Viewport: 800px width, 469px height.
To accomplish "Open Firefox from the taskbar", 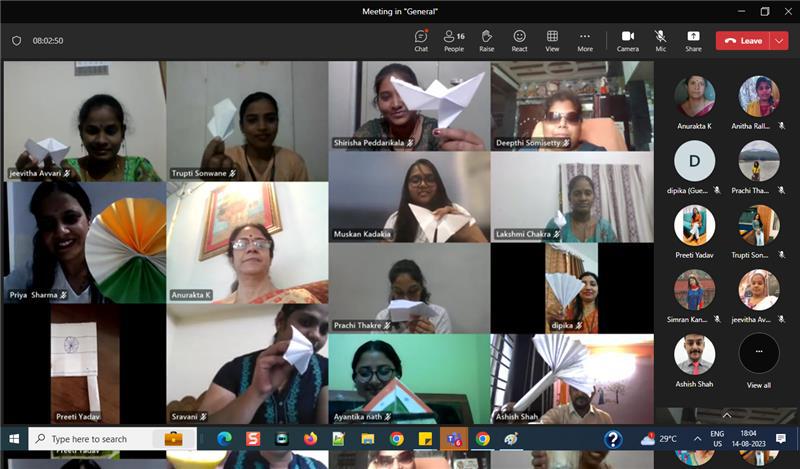I will (x=310, y=439).
